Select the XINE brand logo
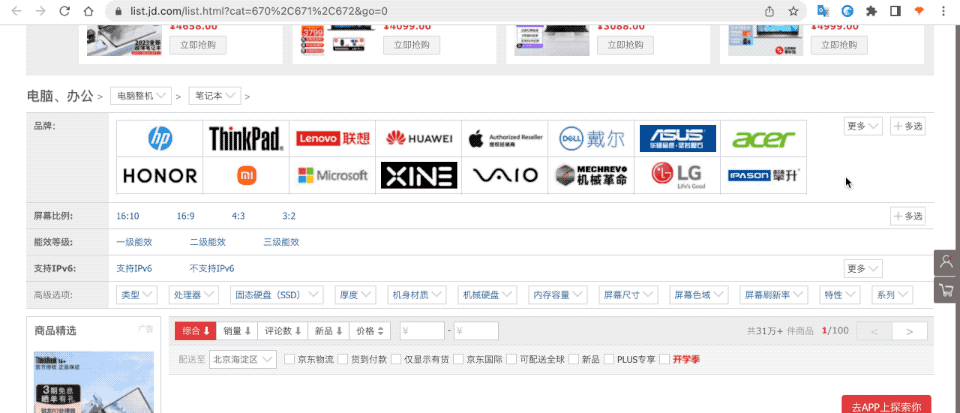Image resolution: width=960 pixels, height=413 pixels. (x=419, y=176)
